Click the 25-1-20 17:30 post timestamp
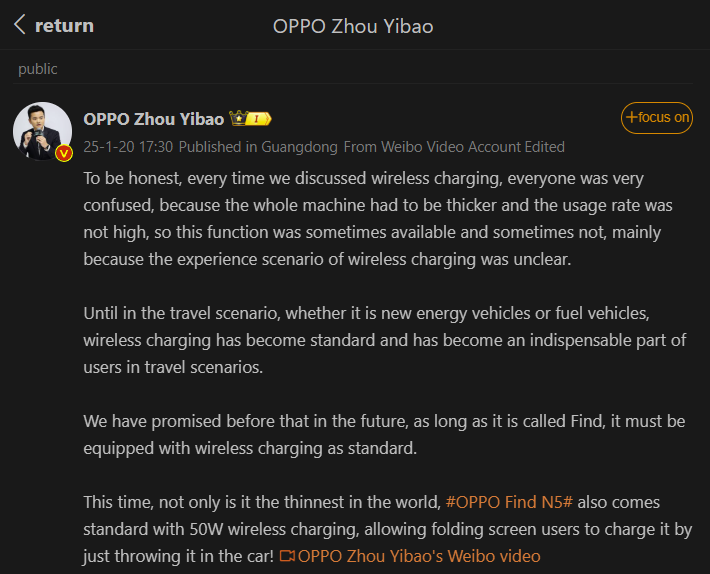 coord(128,146)
